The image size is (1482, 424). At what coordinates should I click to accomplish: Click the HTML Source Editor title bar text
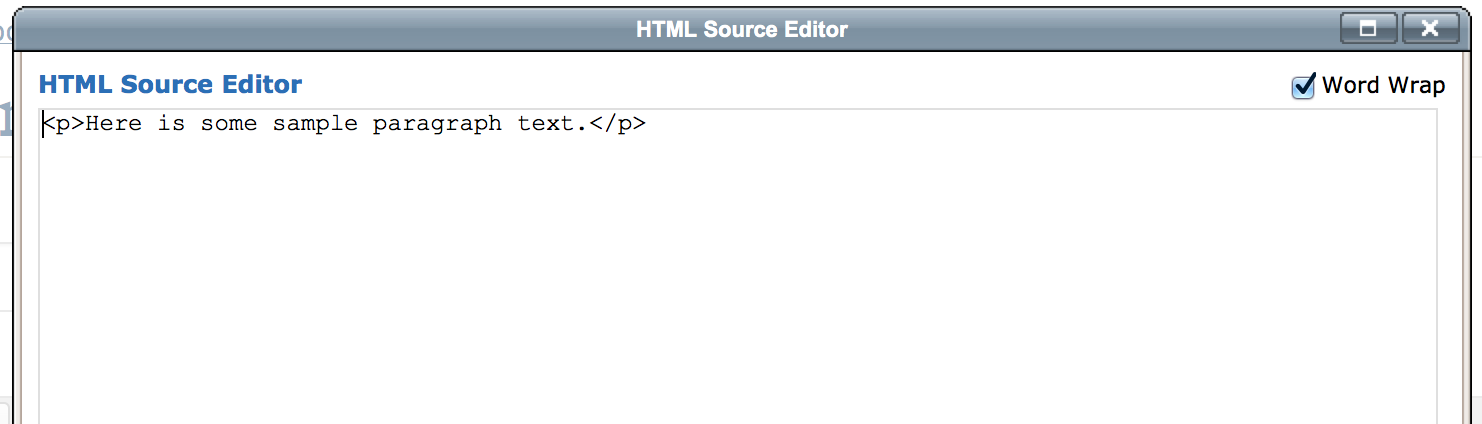tap(741, 30)
